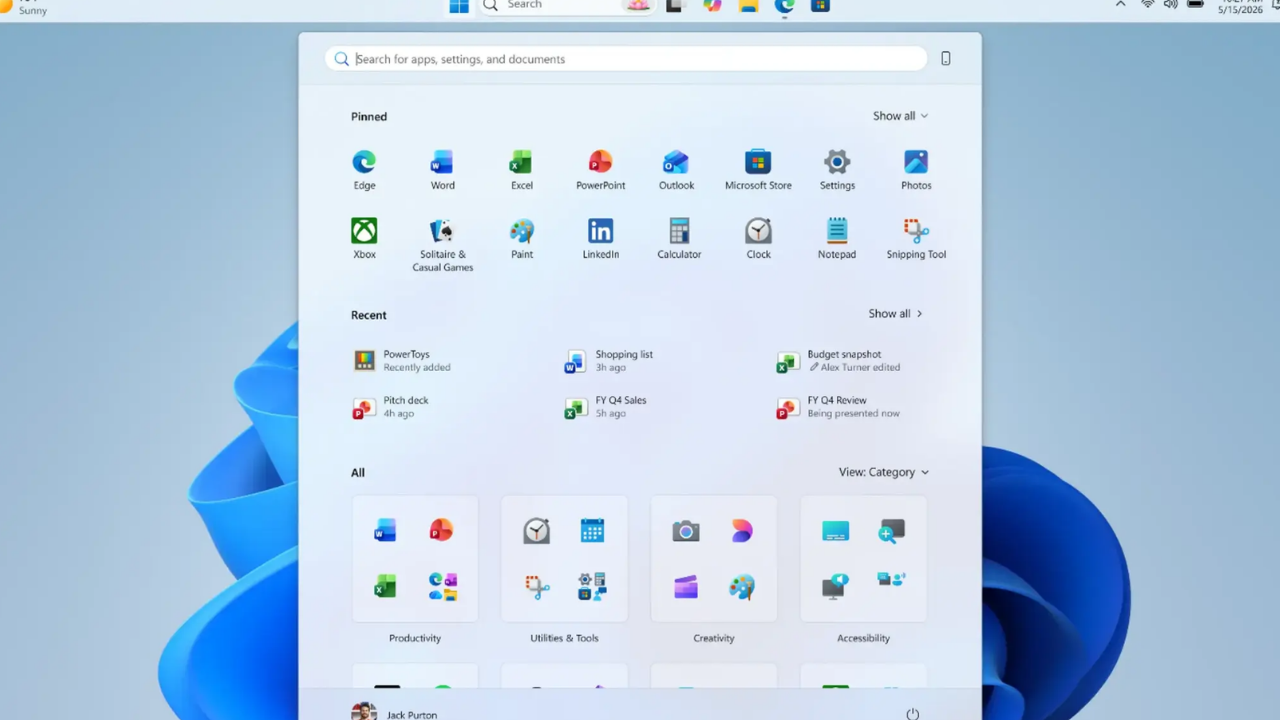Open Settings from pinned apps
The height and width of the screenshot is (720, 1280).
[837, 170]
